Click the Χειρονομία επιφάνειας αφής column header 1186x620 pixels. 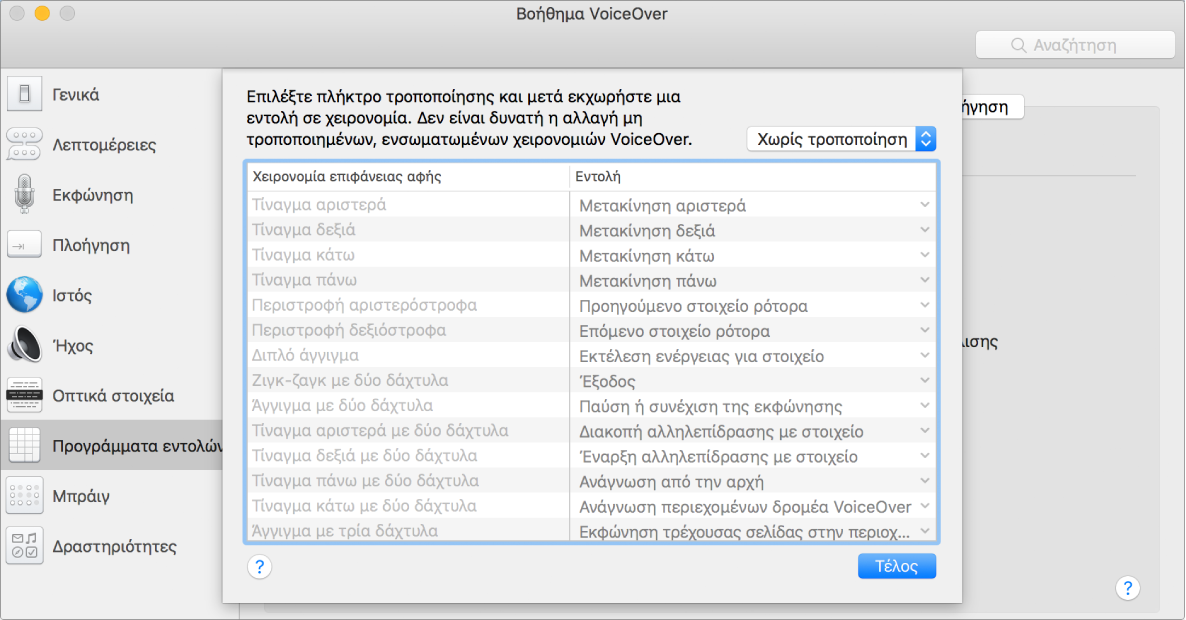347,177
